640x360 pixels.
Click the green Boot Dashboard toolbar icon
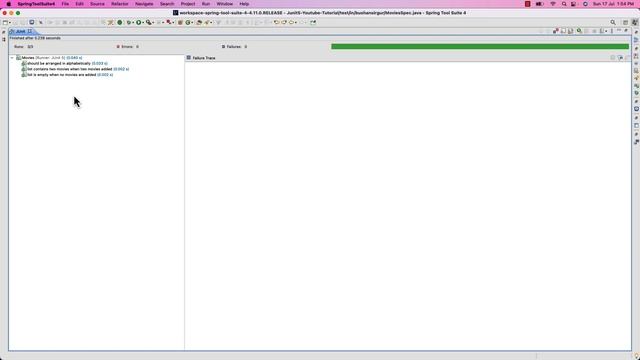click(120, 22)
